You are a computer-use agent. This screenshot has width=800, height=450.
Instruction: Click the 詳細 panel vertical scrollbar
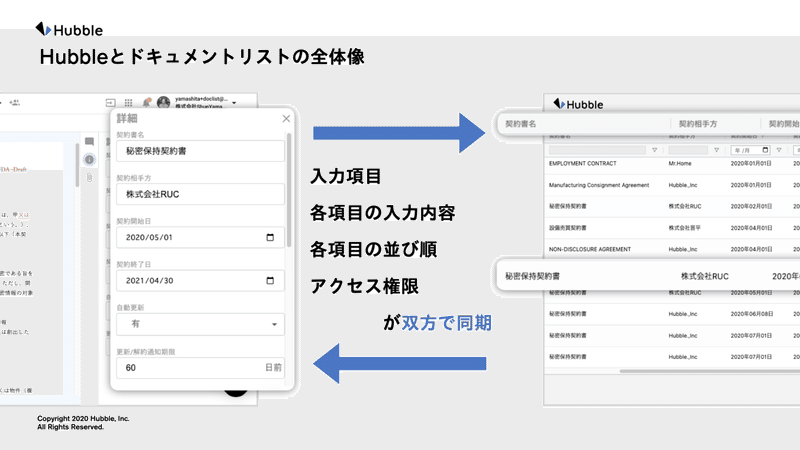click(289, 190)
